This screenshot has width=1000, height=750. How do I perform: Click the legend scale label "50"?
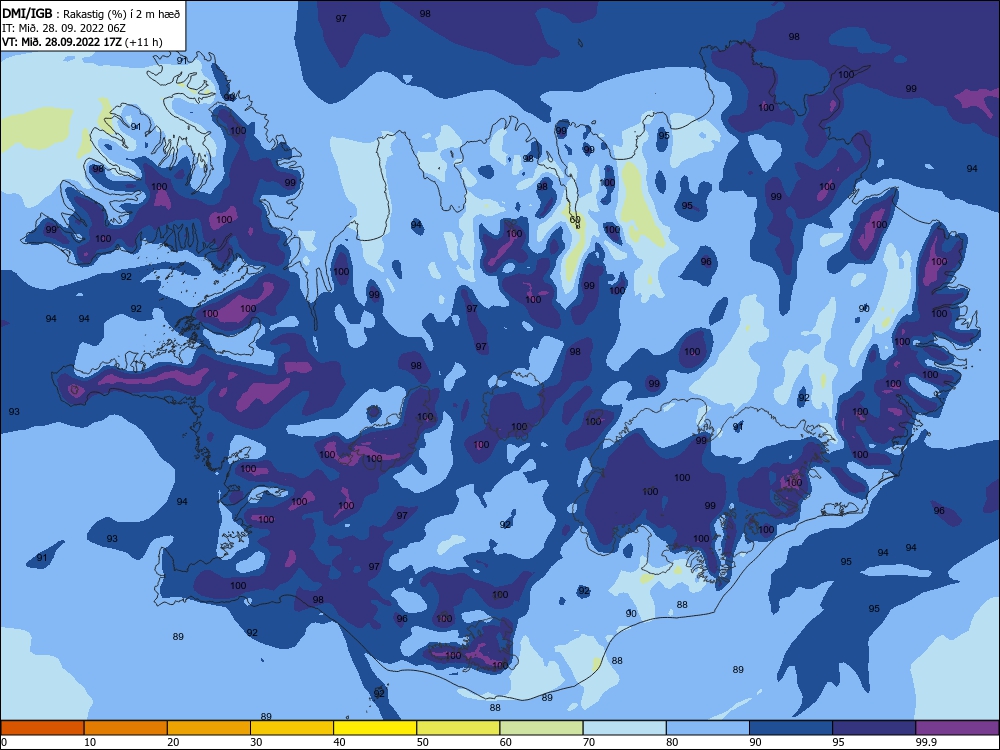[x=423, y=742]
